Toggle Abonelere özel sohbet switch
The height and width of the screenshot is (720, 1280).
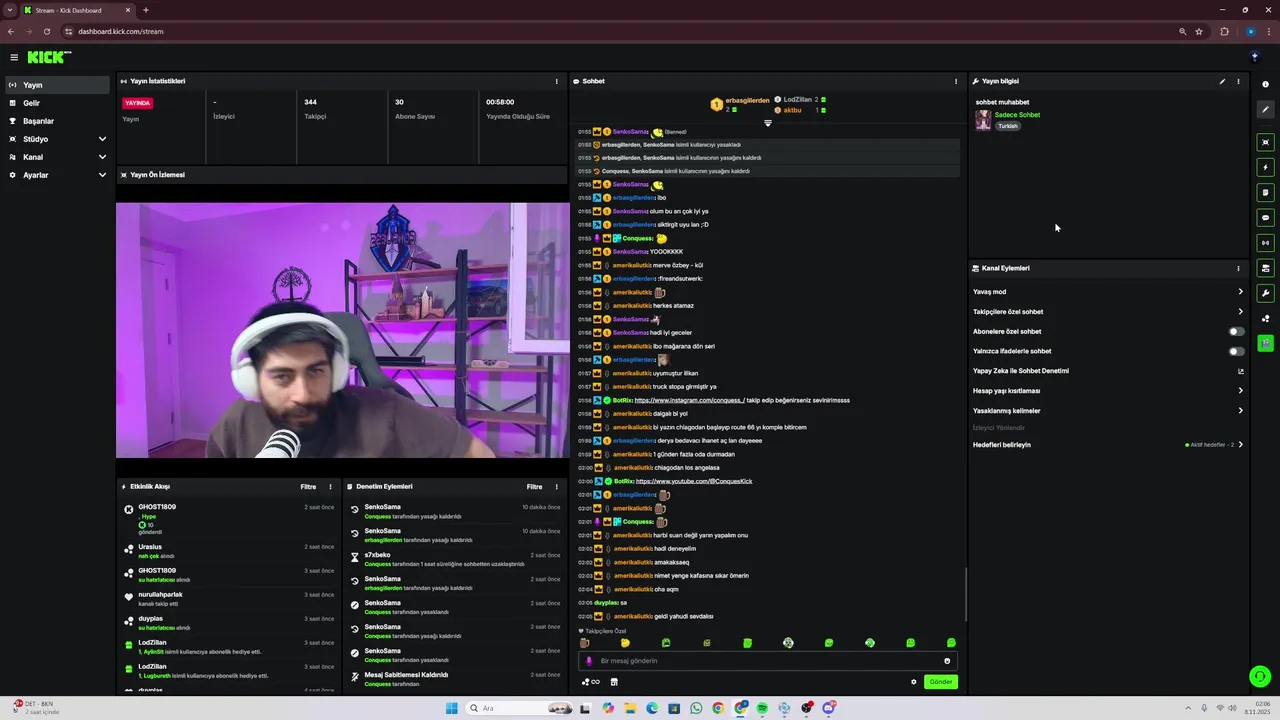coord(1237,331)
